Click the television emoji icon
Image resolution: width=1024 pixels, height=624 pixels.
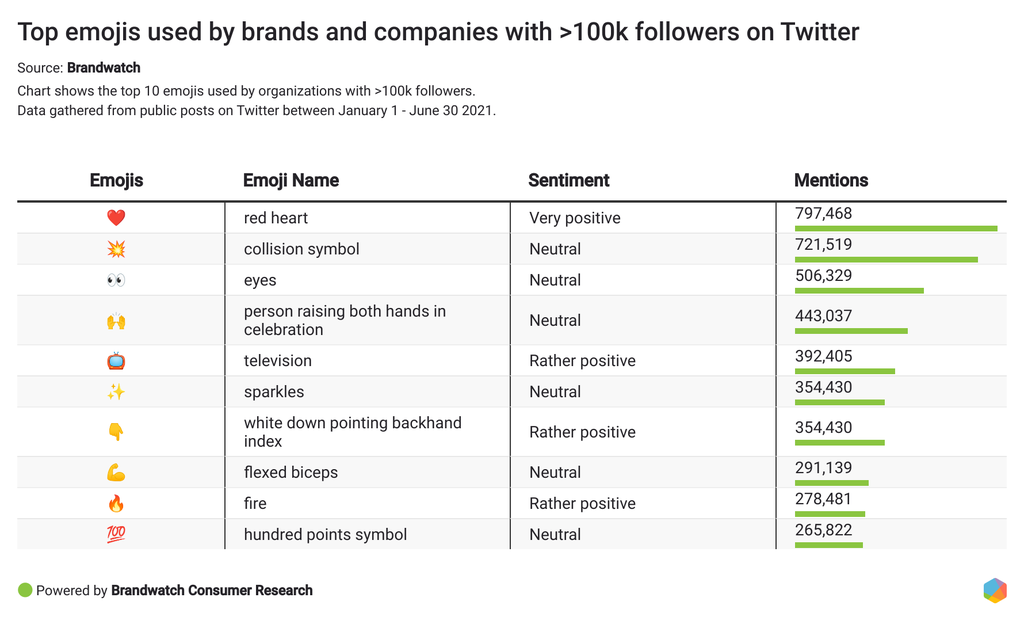coord(116,361)
